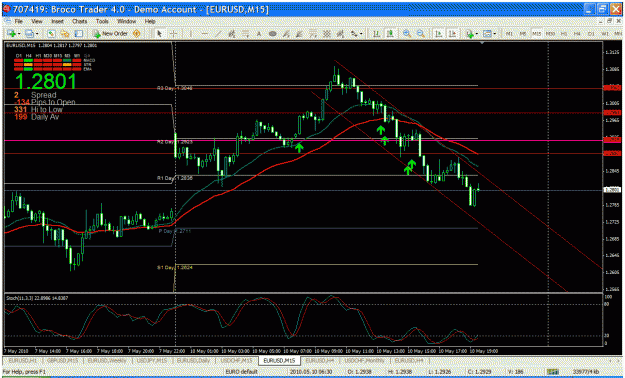Switch to D1 timeframe
This screenshot has height=378, width=625.
point(591,34)
